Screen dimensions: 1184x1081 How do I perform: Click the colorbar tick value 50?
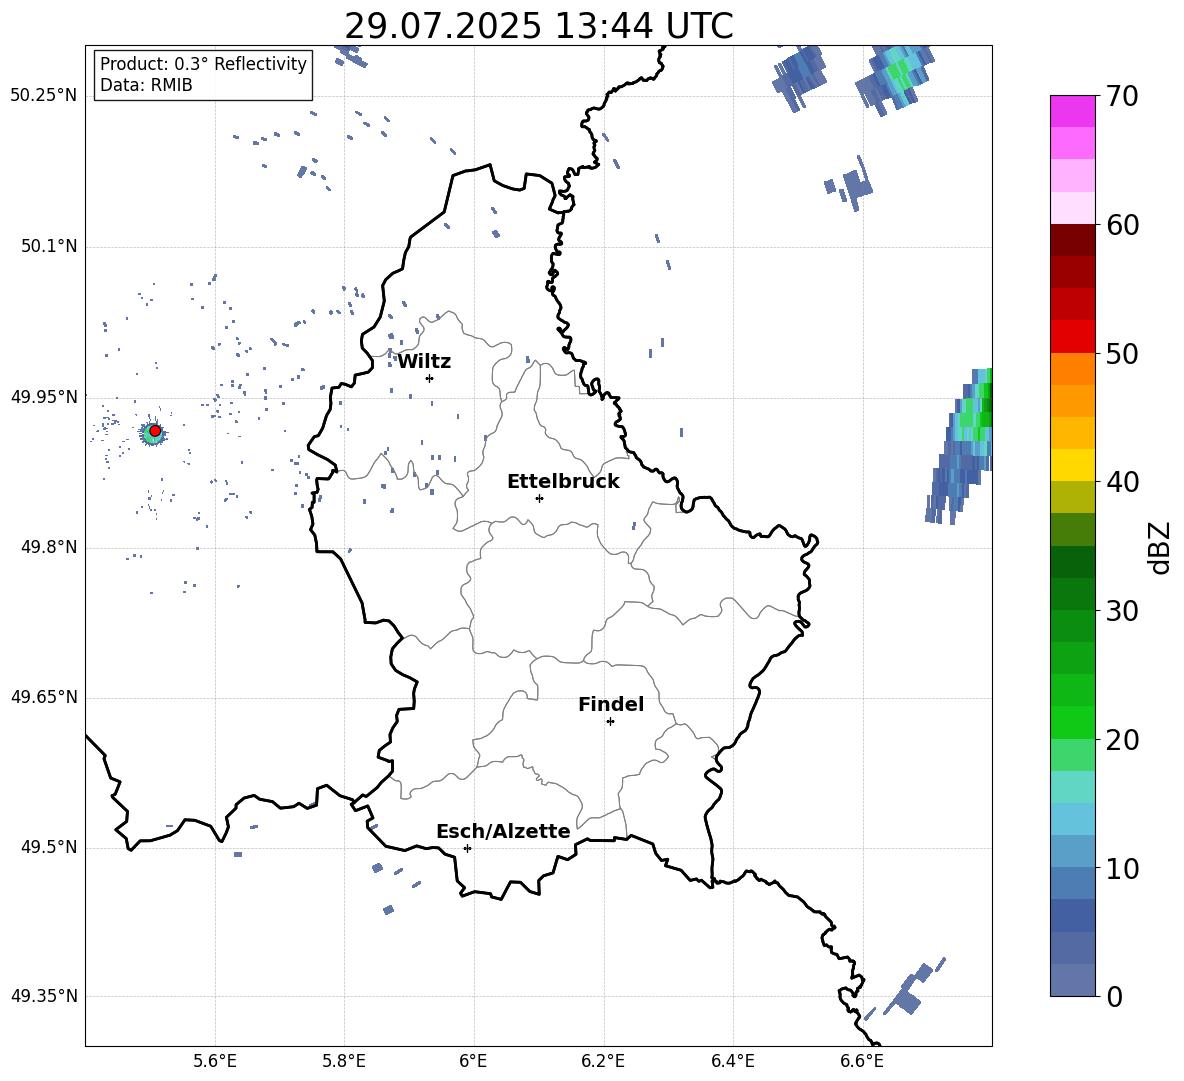click(1122, 354)
